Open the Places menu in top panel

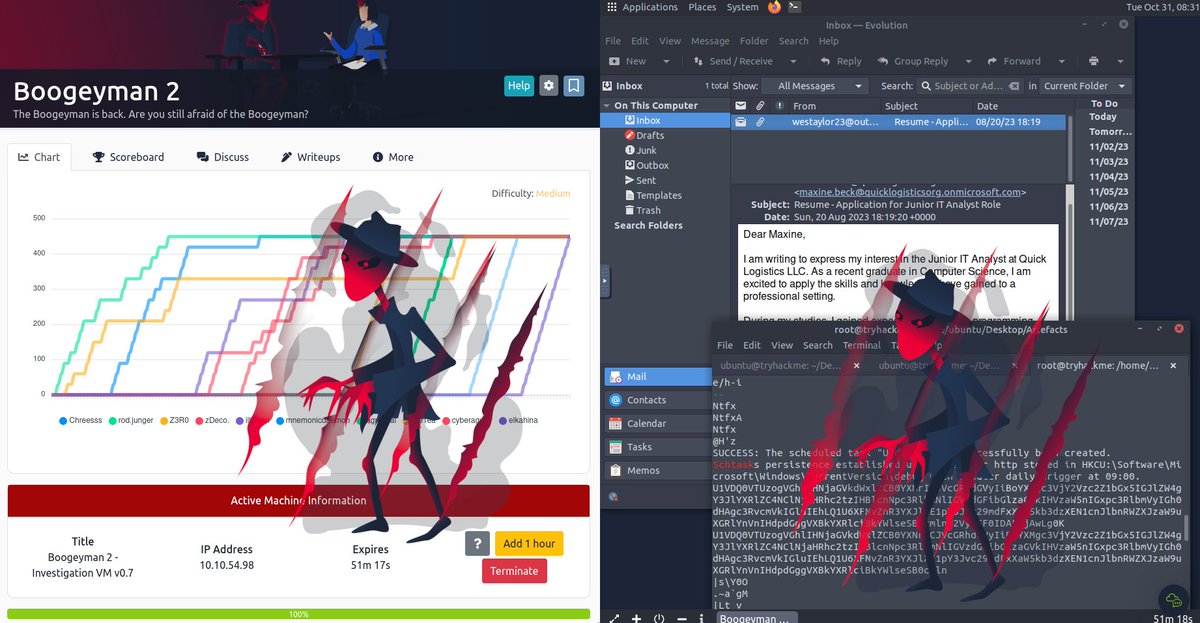click(x=702, y=7)
